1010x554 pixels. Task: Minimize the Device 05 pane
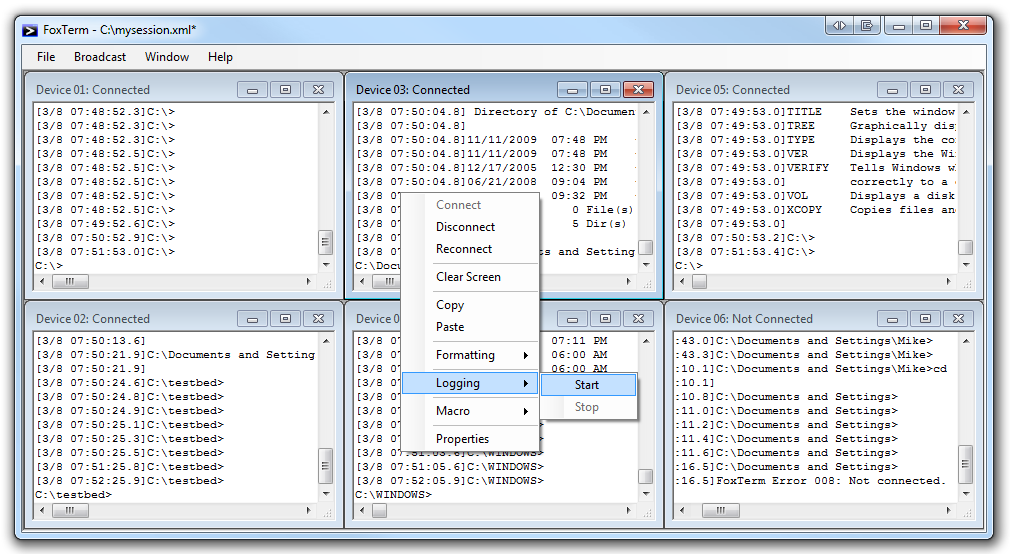pos(893,90)
